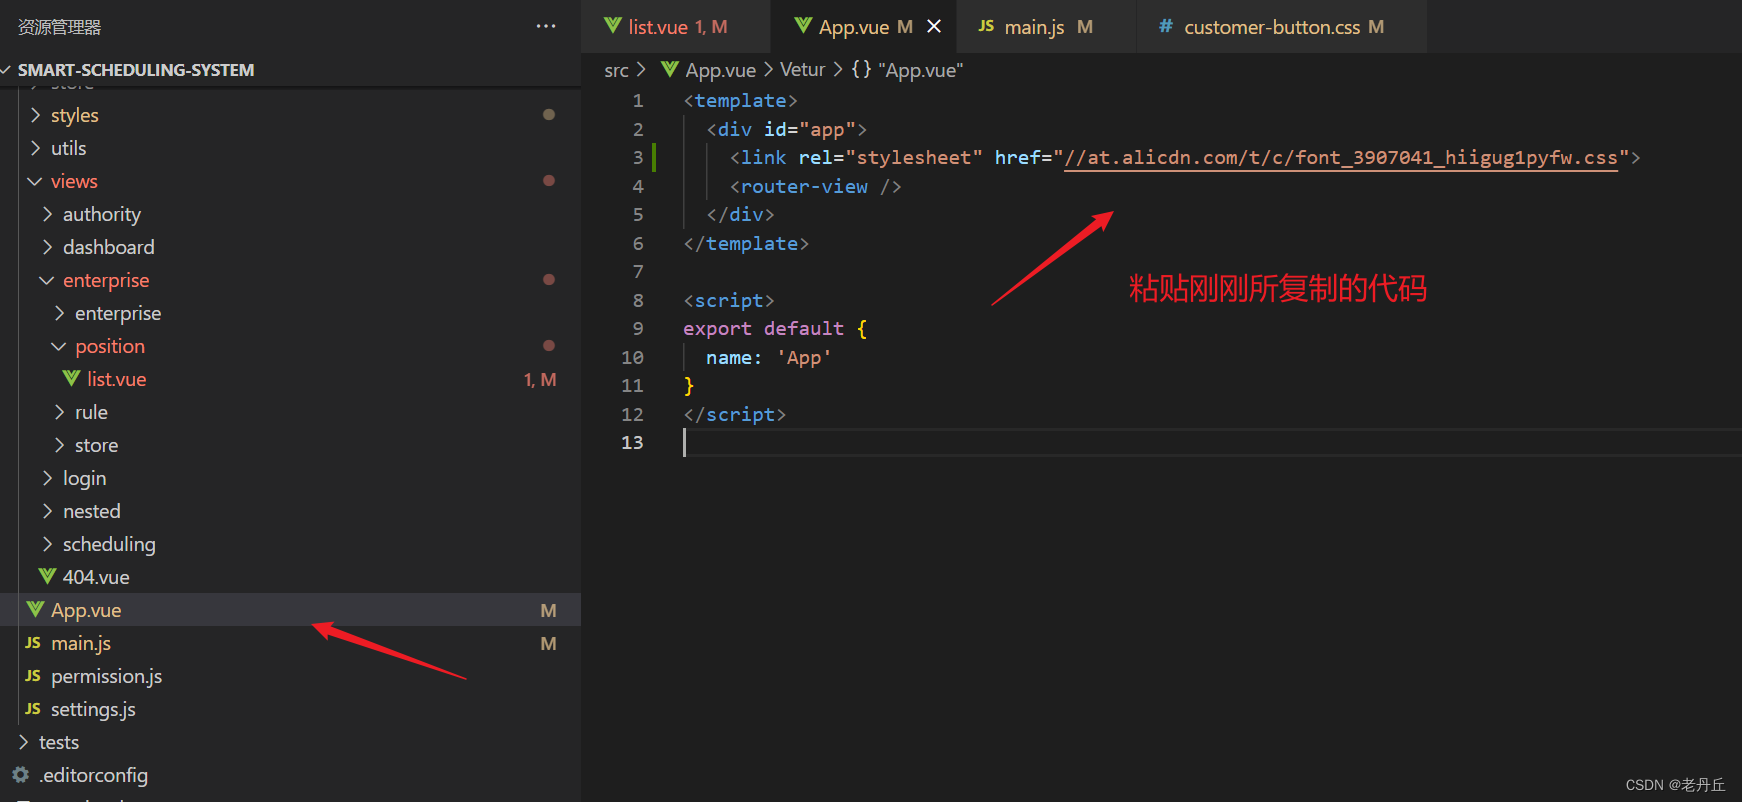
Task: Click the JS icon on main.js tab
Action: click(x=986, y=26)
